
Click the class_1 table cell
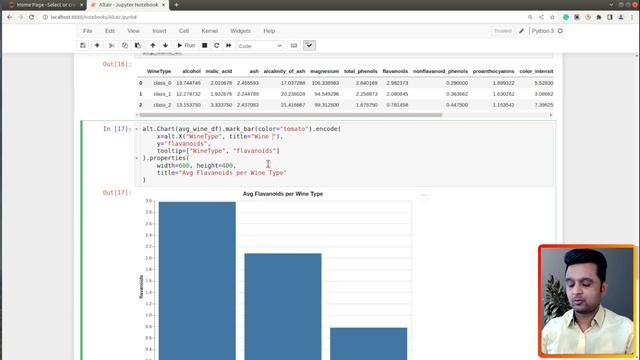162,94
